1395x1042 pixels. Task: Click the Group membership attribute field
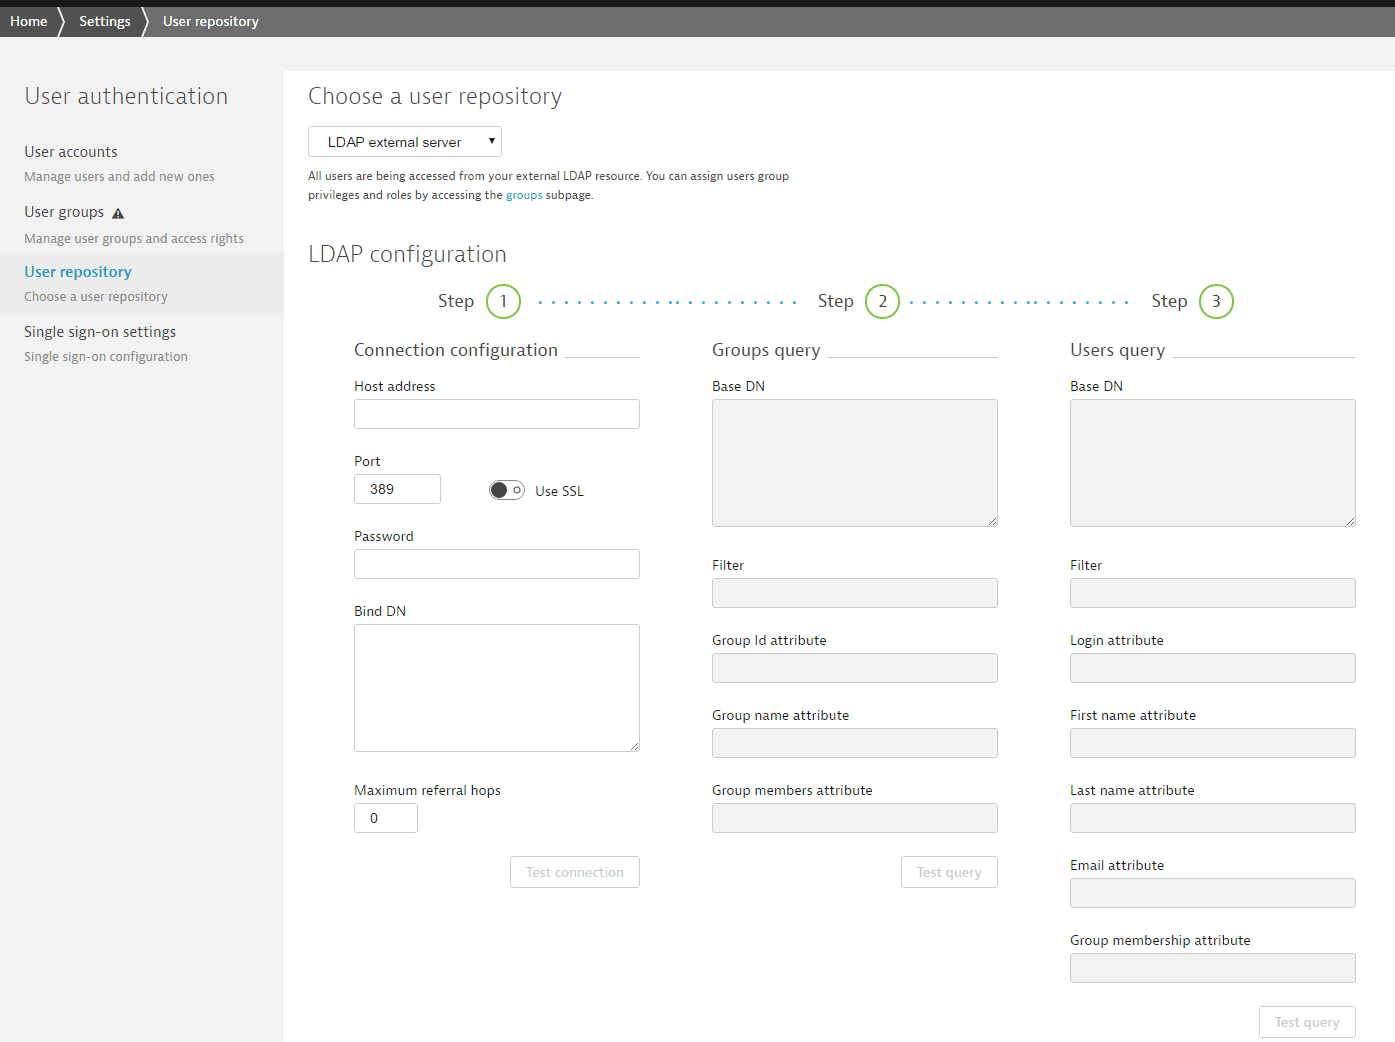click(x=1213, y=968)
